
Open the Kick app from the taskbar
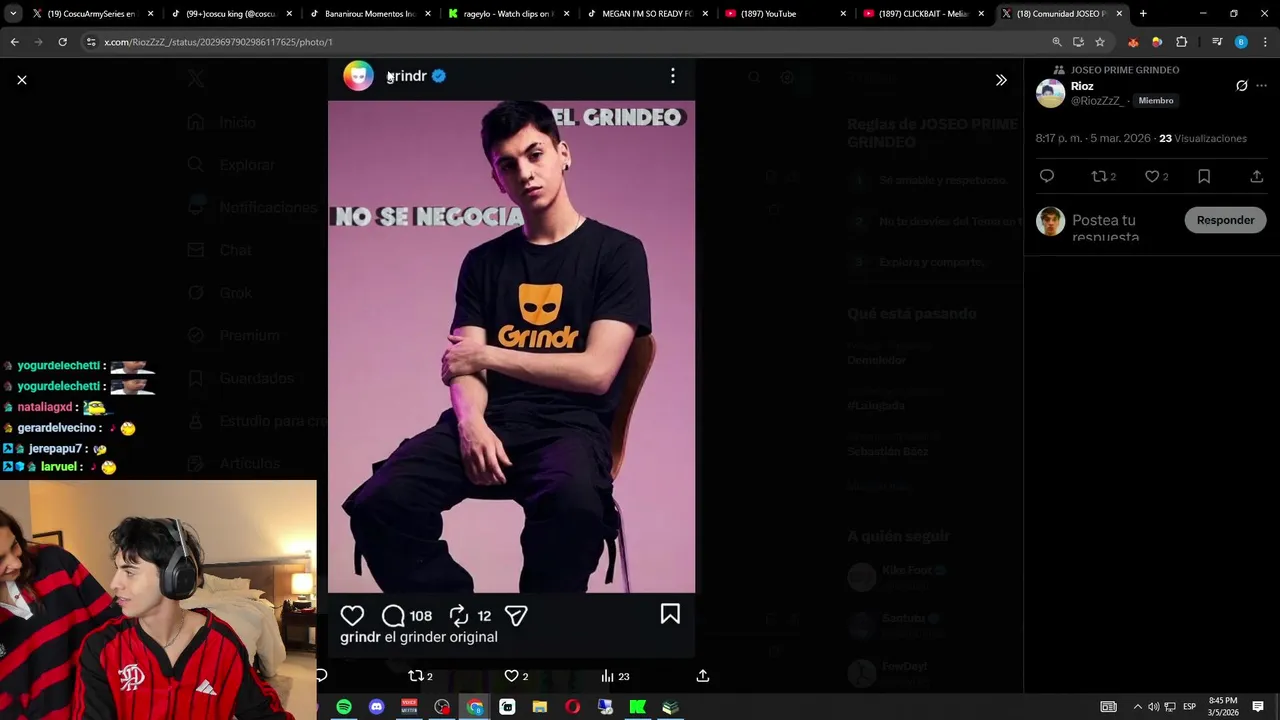[637, 707]
